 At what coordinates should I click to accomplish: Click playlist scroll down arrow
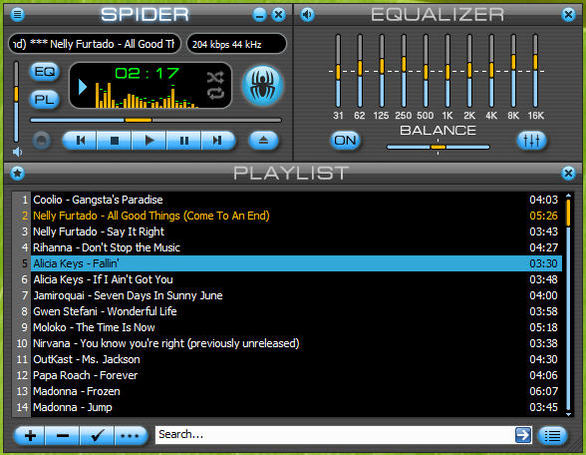(x=568, y=414)
